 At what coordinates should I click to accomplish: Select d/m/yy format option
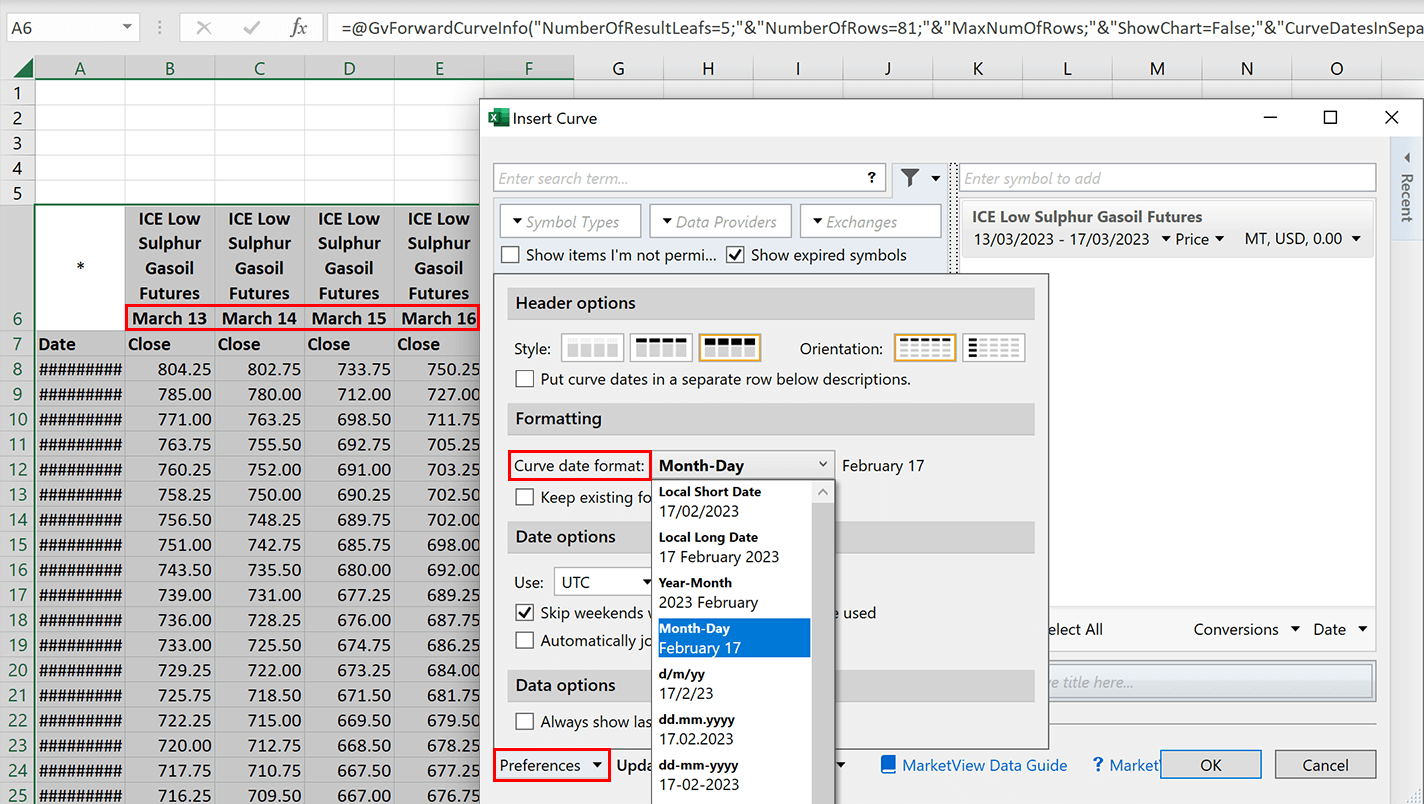(x=731, y=683)
